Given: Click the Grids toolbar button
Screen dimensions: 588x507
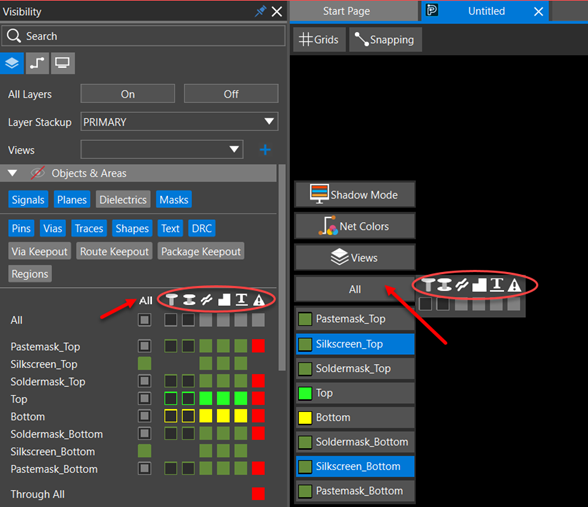Looking at the screenshot, I should 319,39.
